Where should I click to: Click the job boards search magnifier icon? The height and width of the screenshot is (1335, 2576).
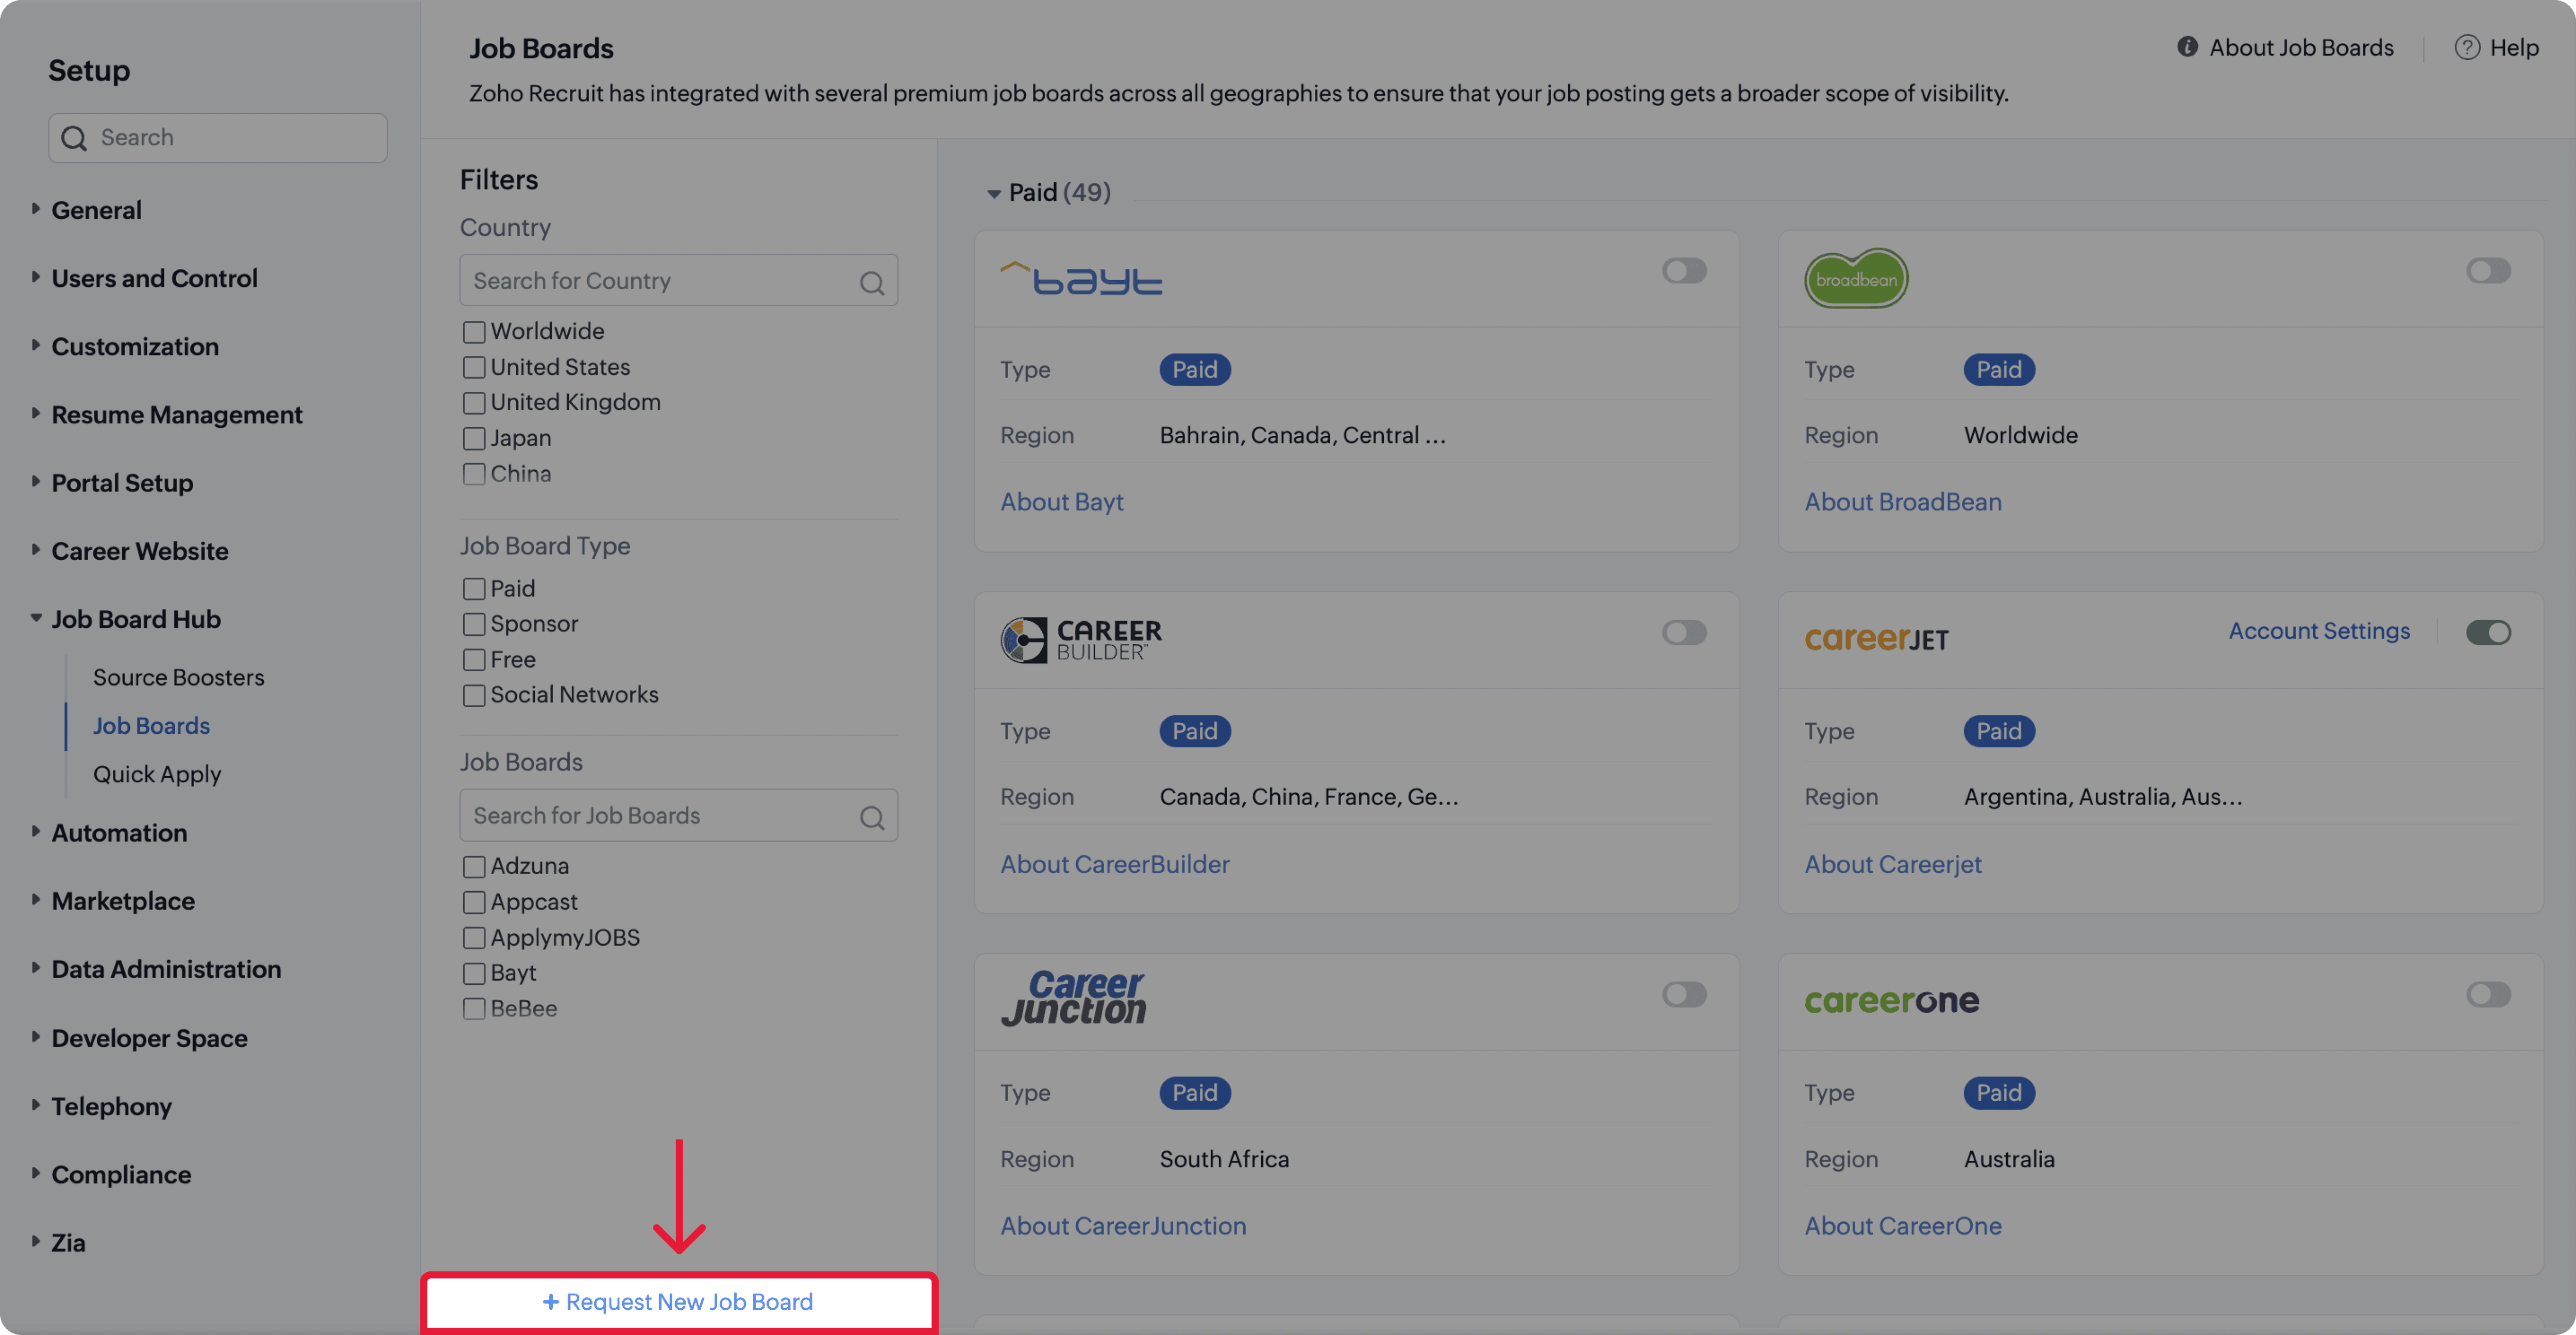click(x=871, y=818)
